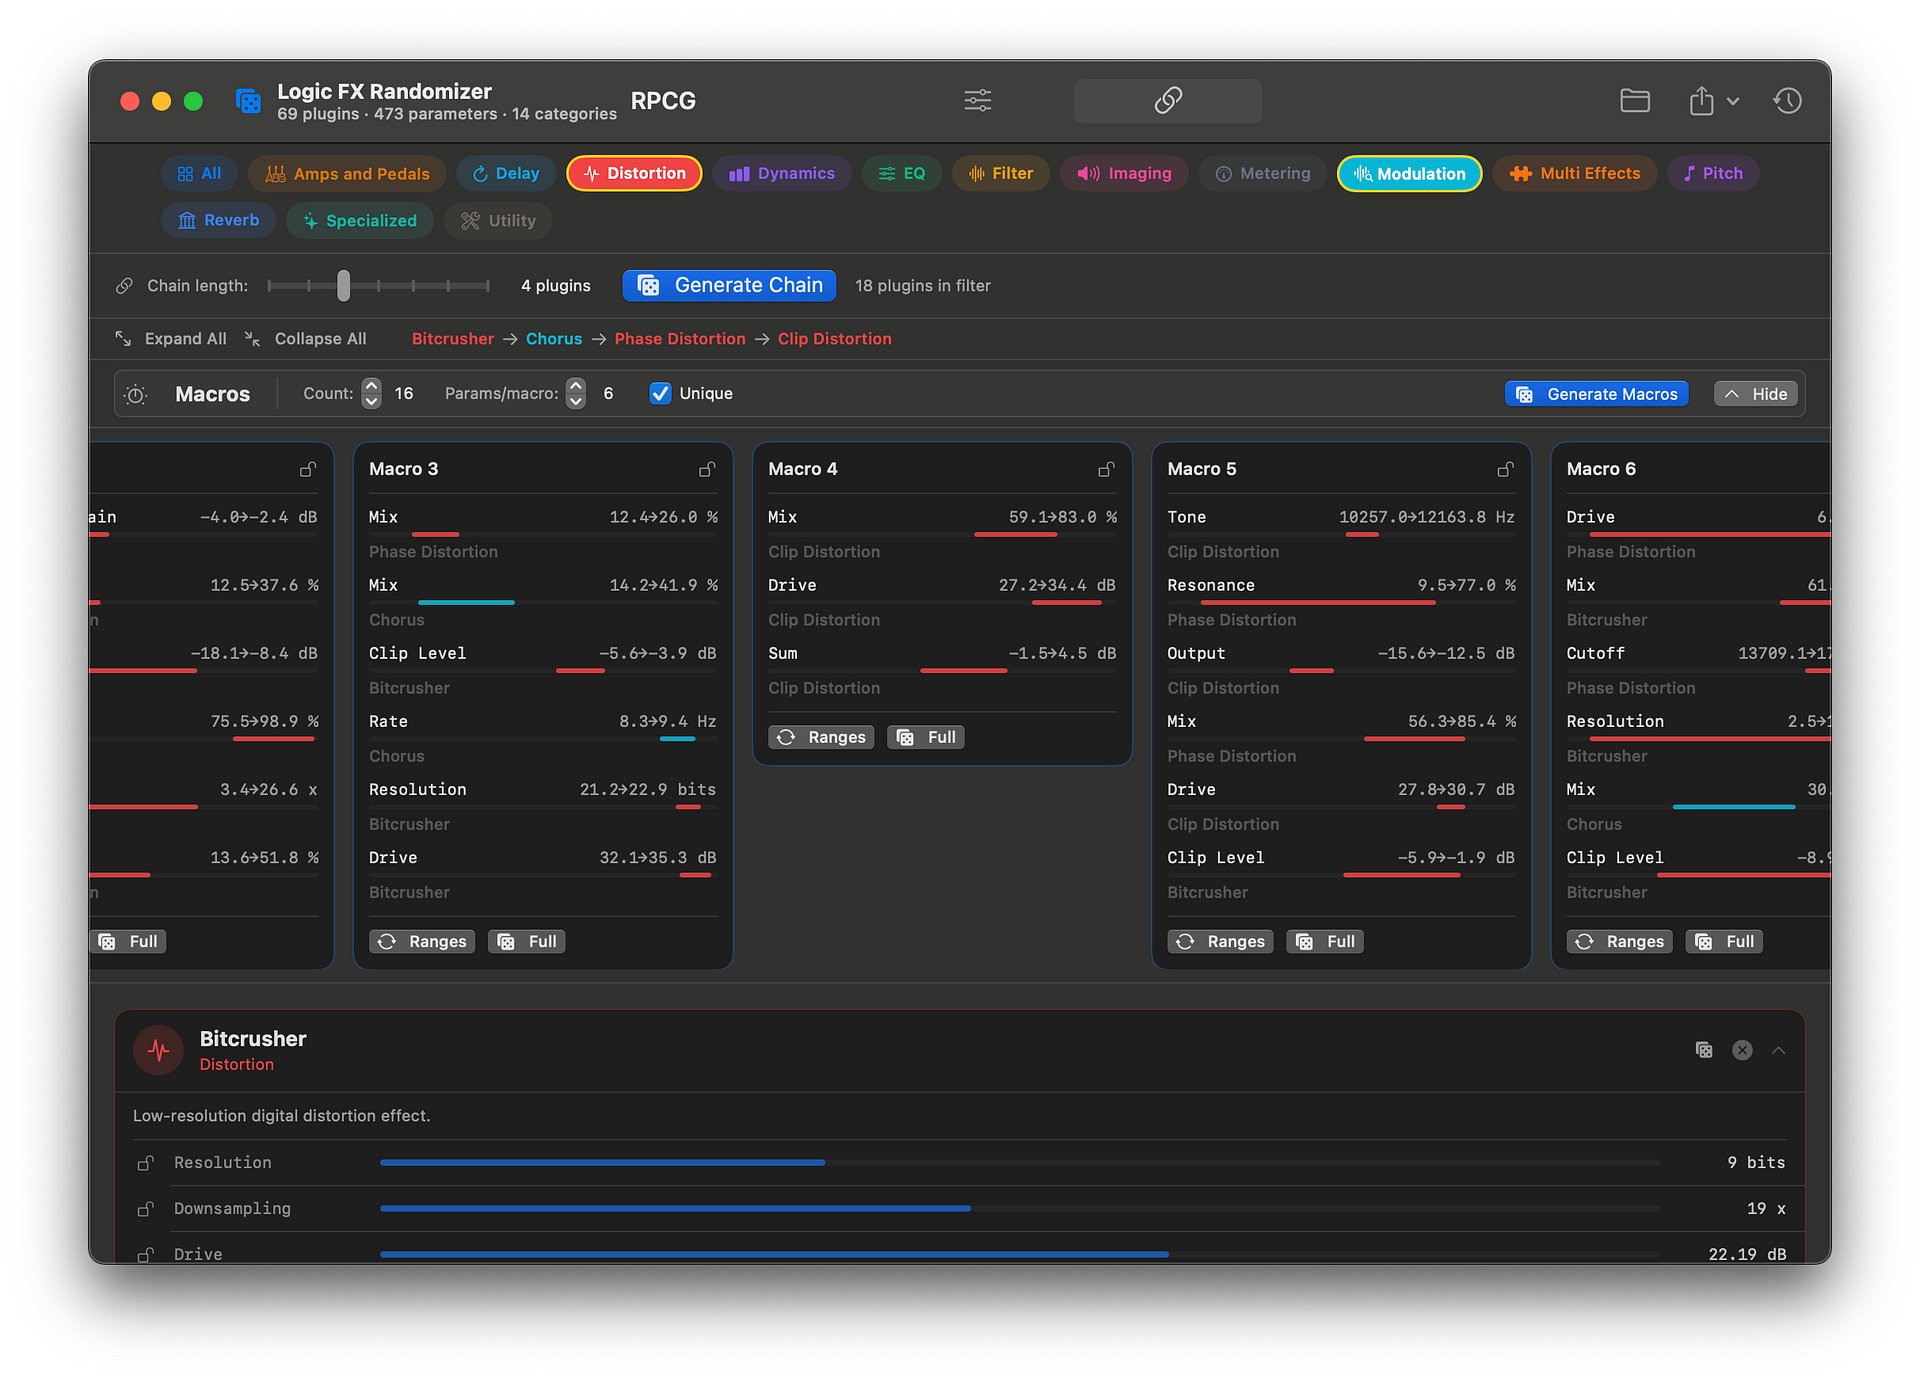The height and width of the screenshot is (1381, 1920).
Task: Select the Imaging category
Action: click(x=1124, y=173)
